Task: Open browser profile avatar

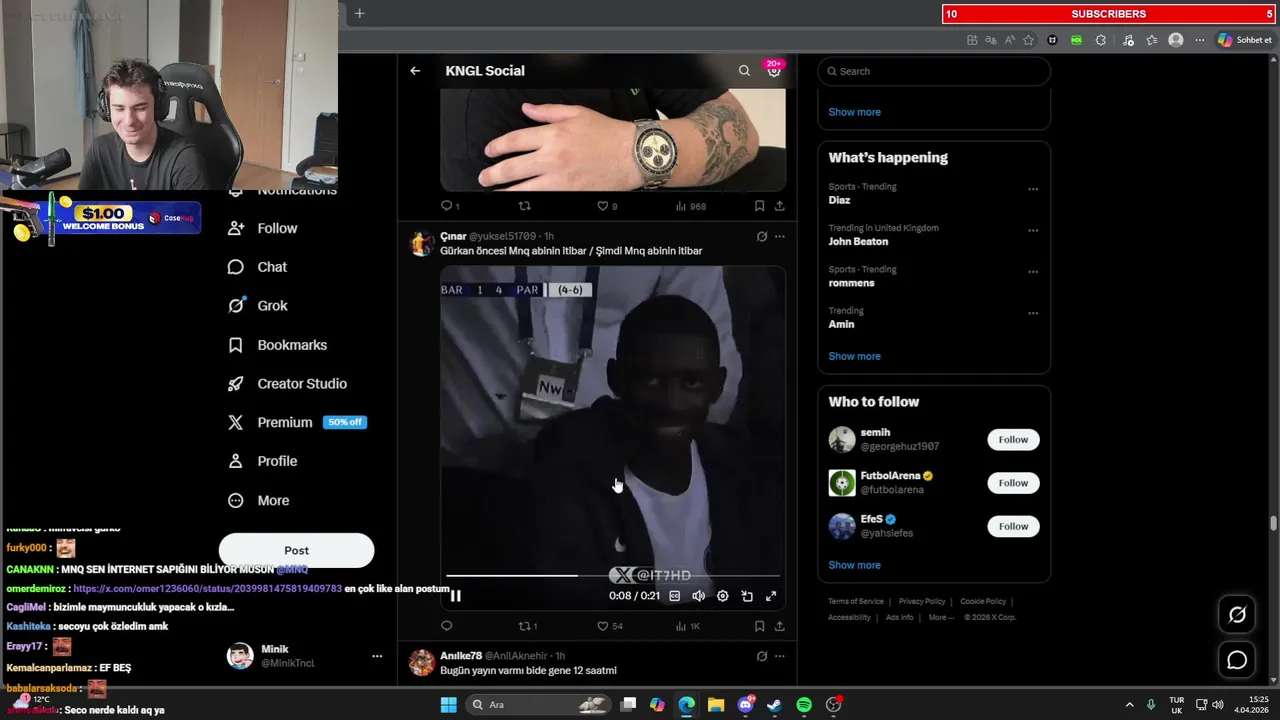Action: [x=1176, y=40]
